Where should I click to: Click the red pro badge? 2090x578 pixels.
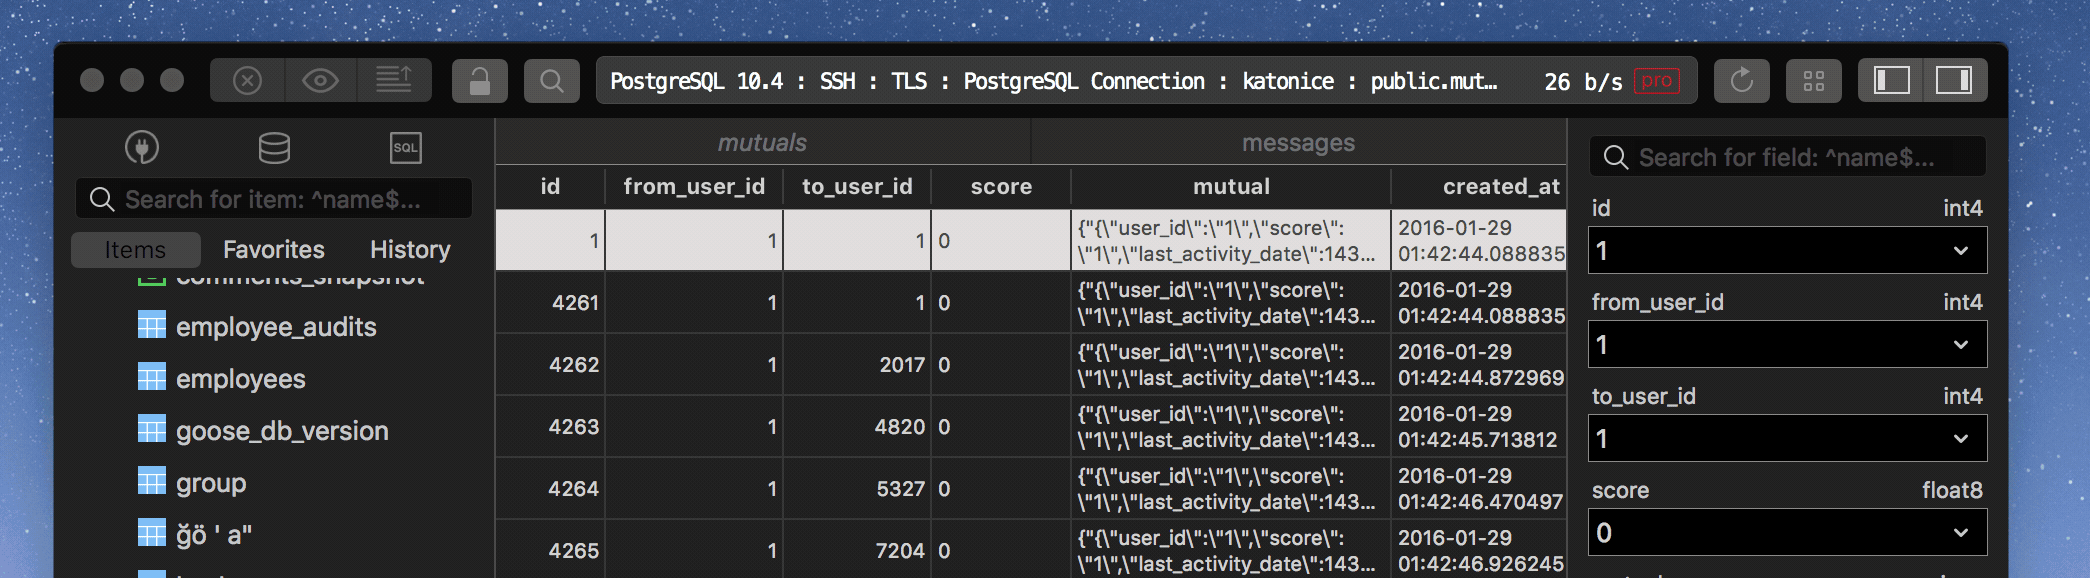[x=1656, y=81]
